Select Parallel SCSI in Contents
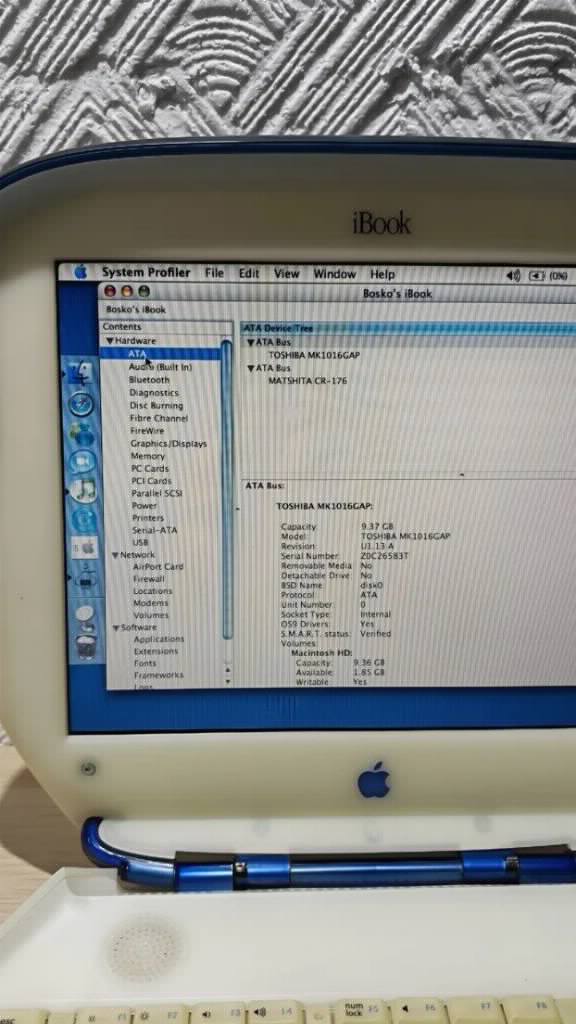 click(x=157, y=493)
